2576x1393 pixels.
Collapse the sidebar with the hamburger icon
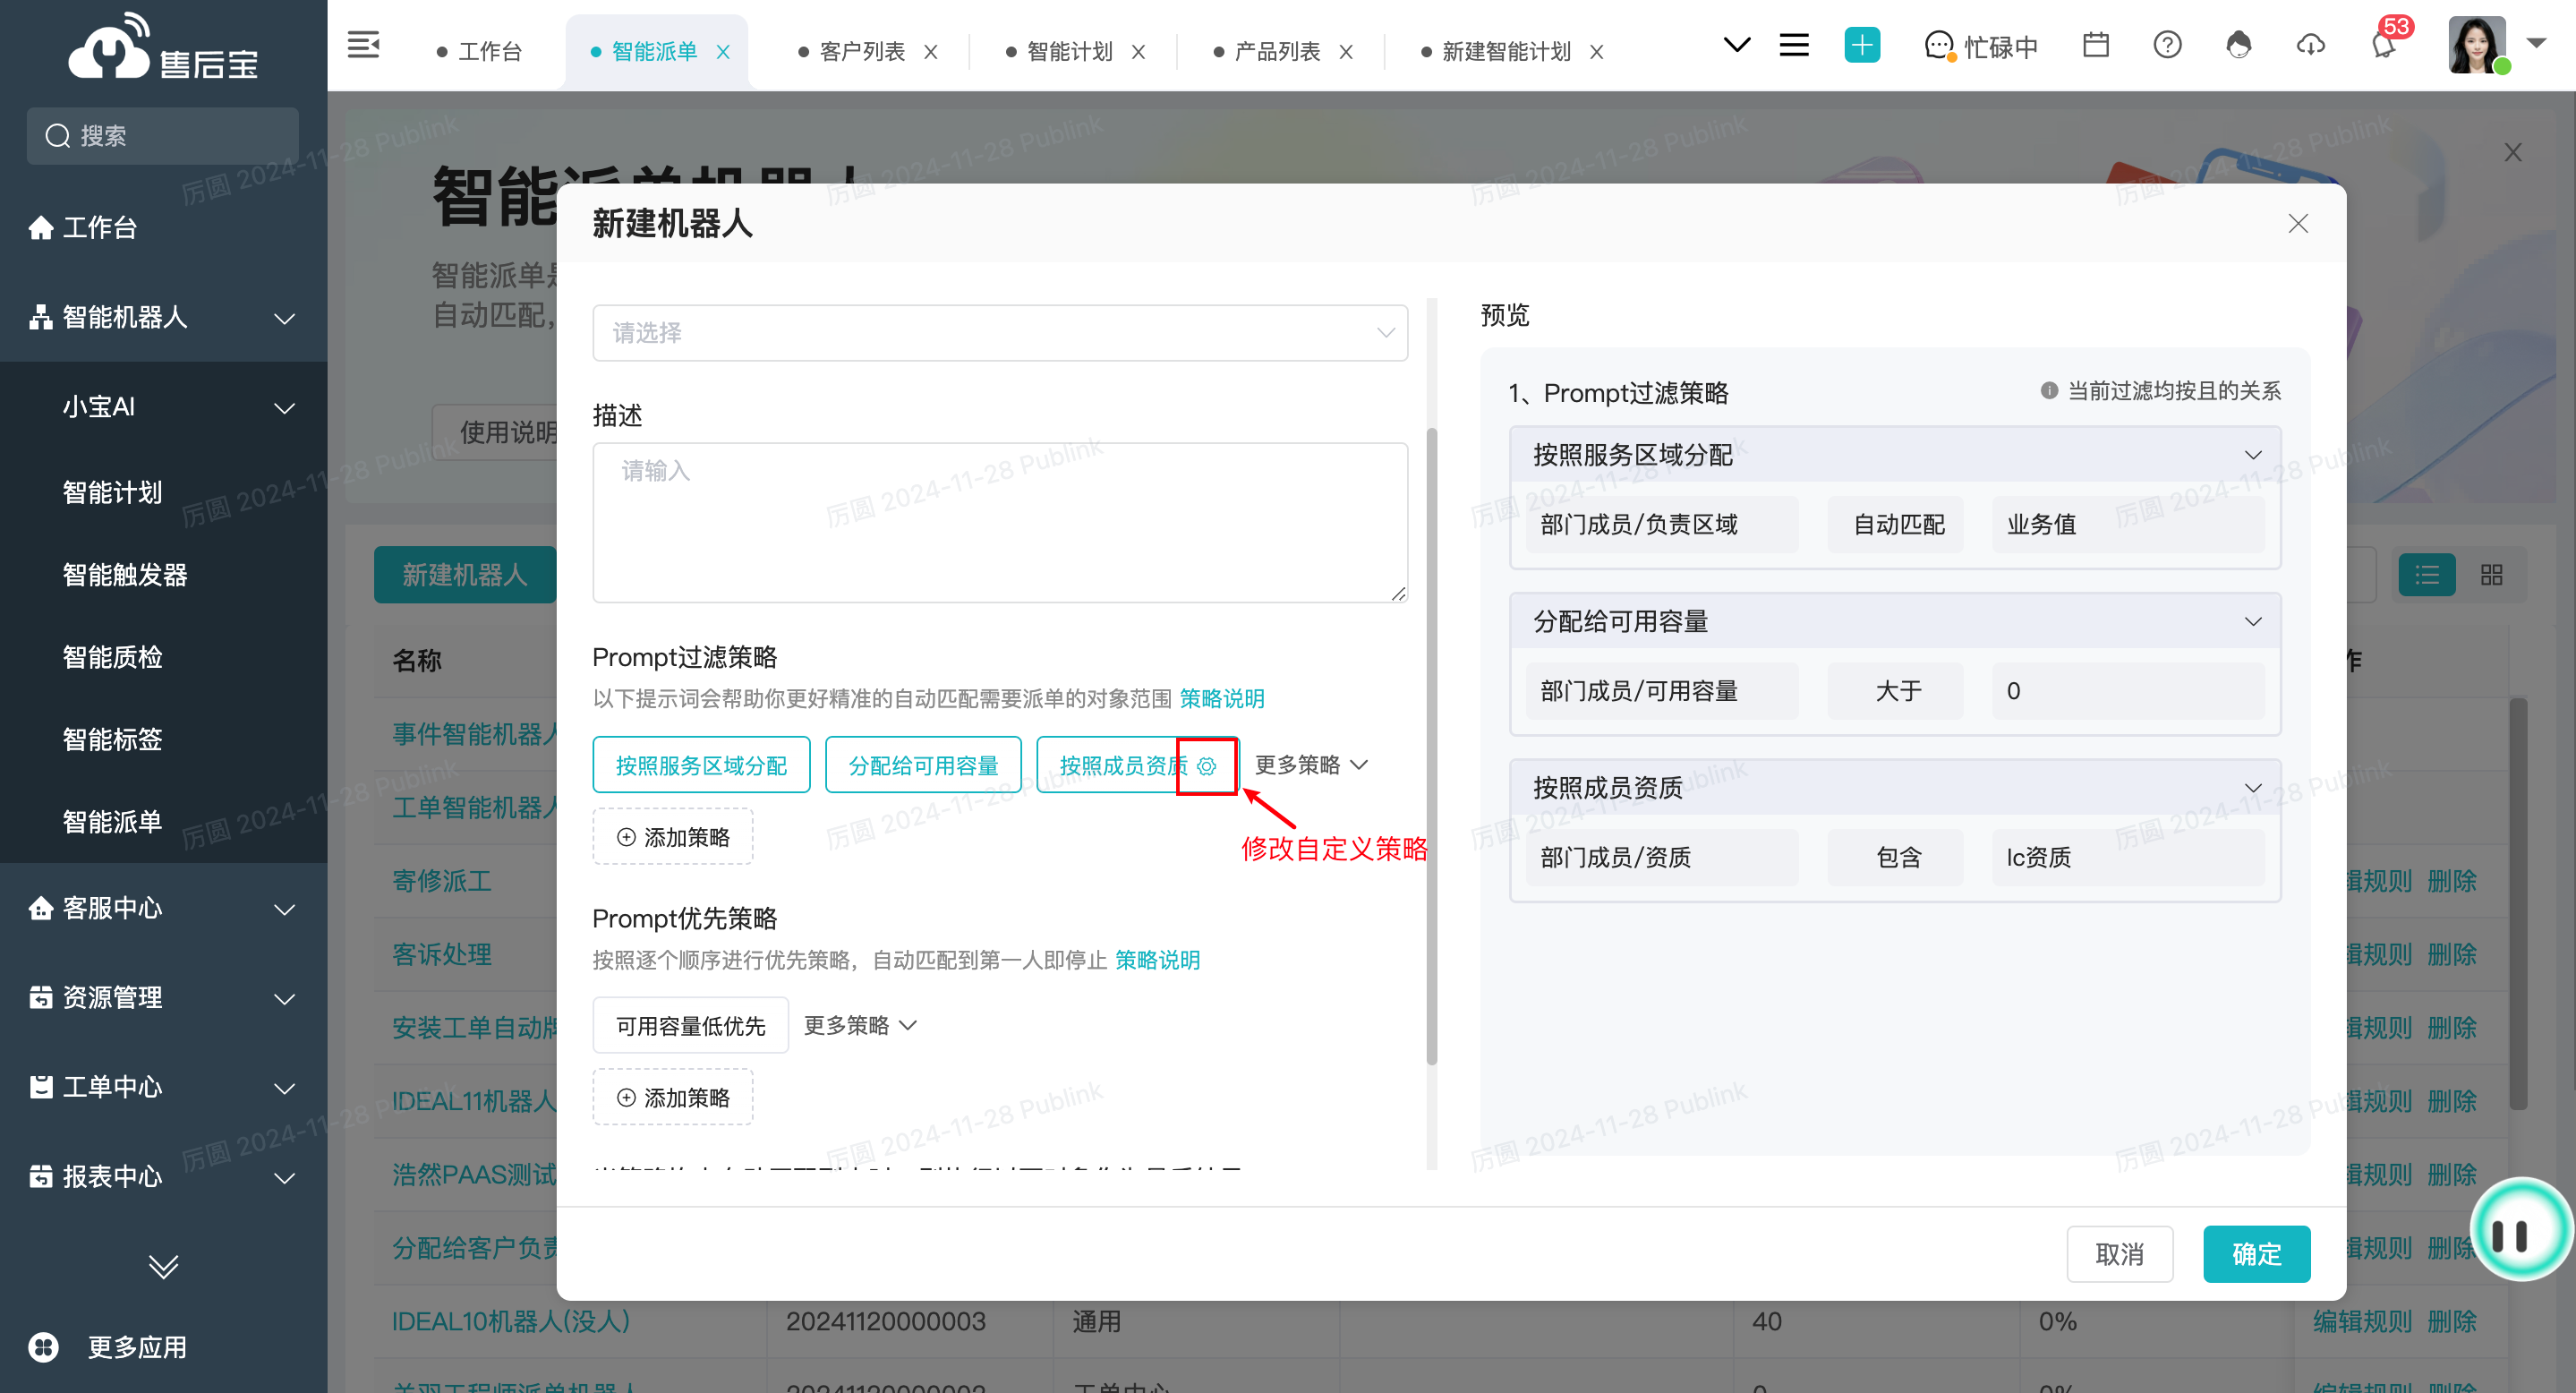[x=363, y=45]
